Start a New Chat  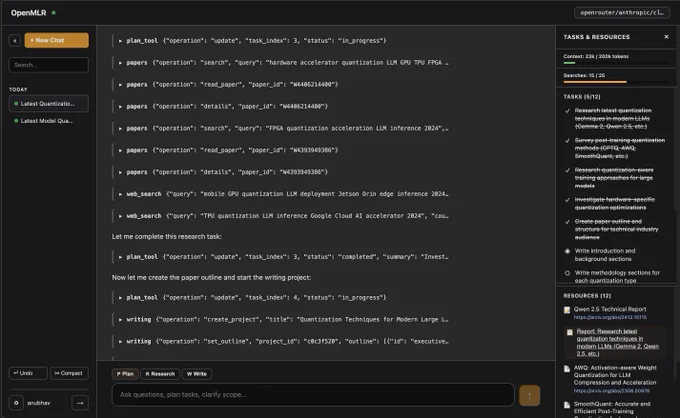(x=57, y=40)
